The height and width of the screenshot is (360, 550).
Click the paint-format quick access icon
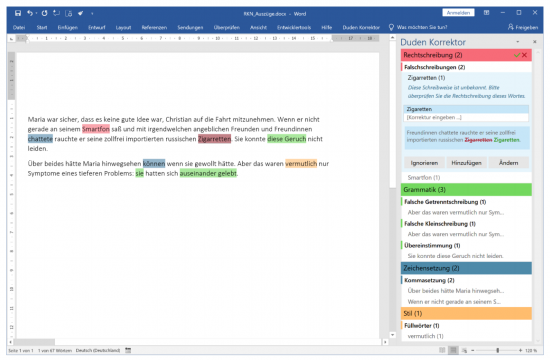click(x=81, y=13)
